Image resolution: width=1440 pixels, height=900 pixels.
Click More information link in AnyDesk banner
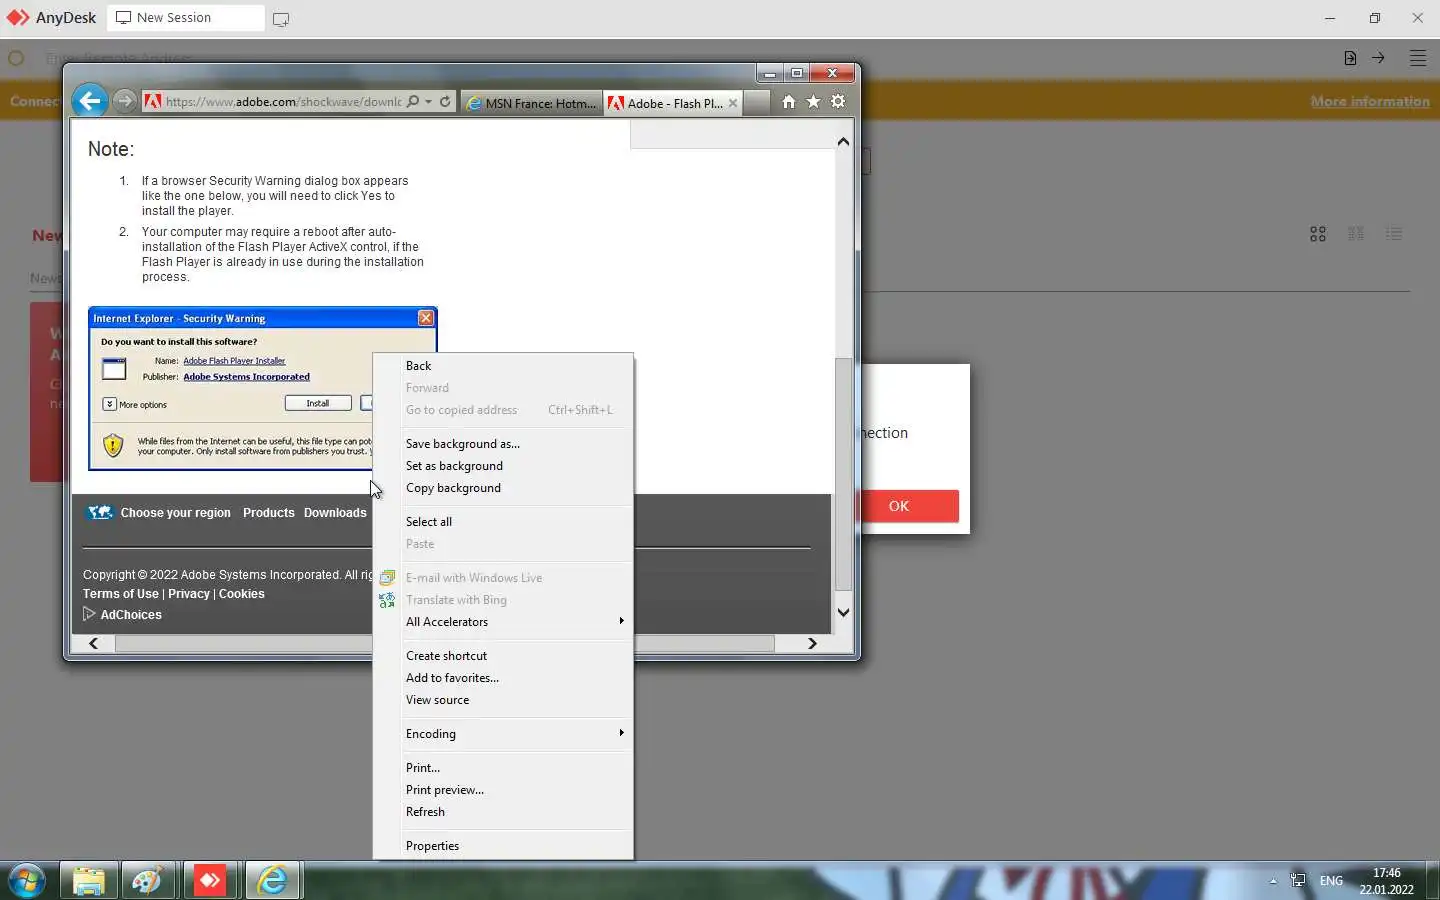(x=1370, y=101)
